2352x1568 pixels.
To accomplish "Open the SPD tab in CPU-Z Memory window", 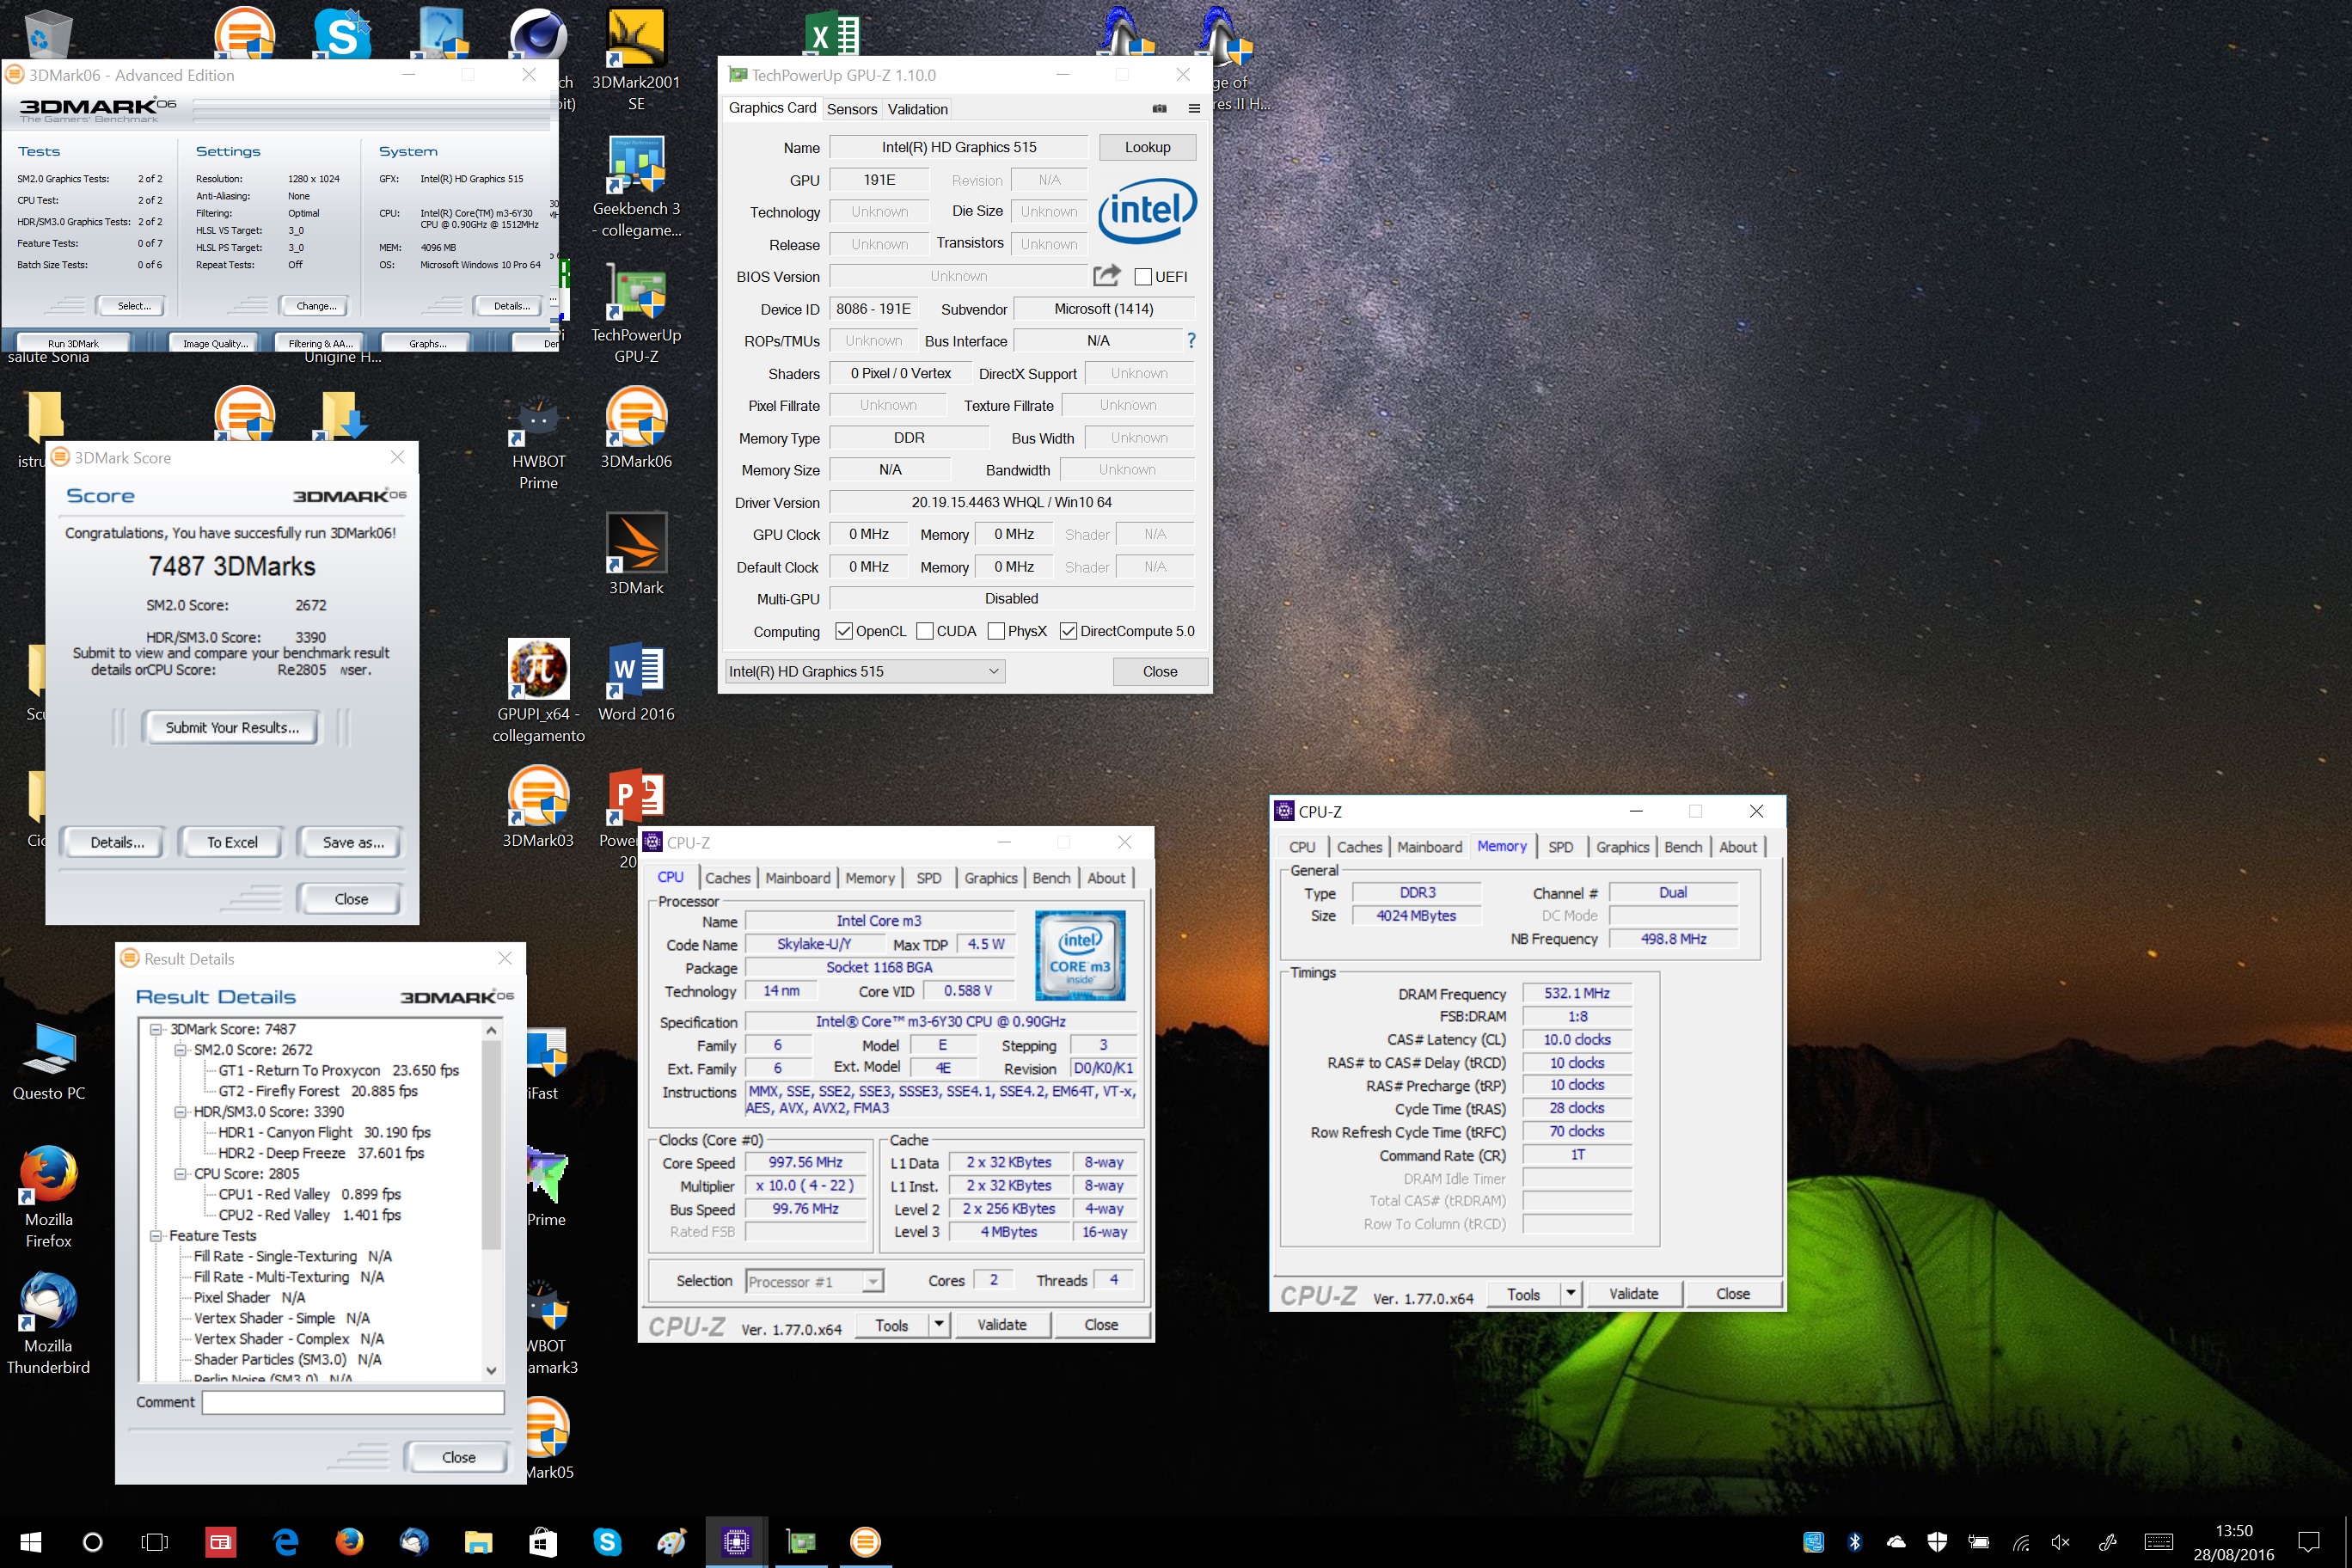I will coord(1560,846).
